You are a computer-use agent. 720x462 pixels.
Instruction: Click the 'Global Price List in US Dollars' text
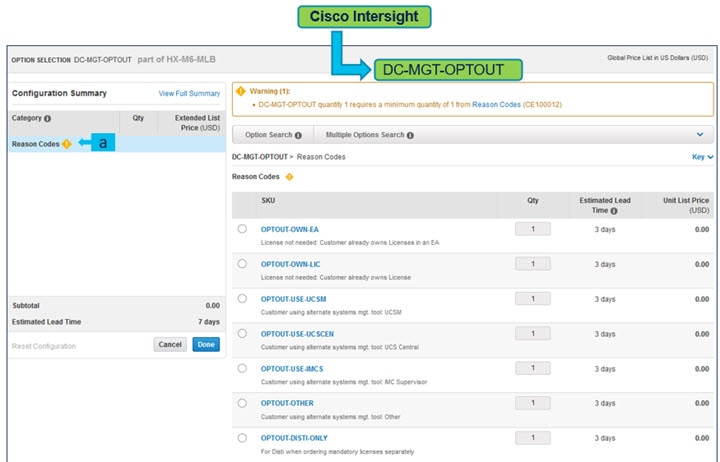658,58
